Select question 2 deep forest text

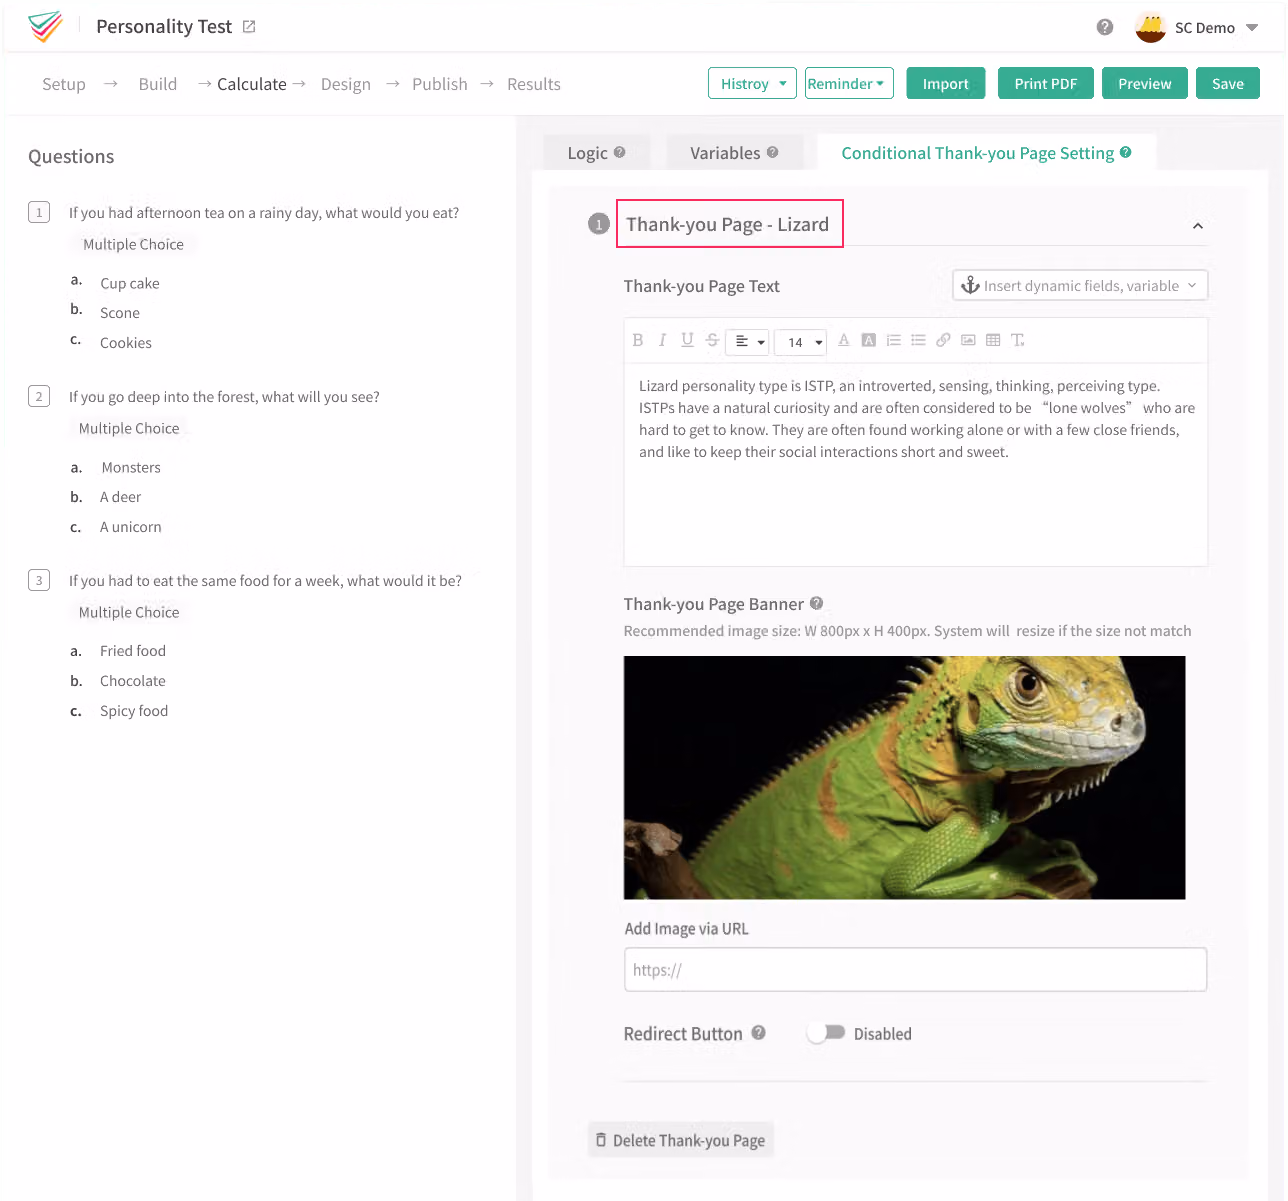point(224,396)
